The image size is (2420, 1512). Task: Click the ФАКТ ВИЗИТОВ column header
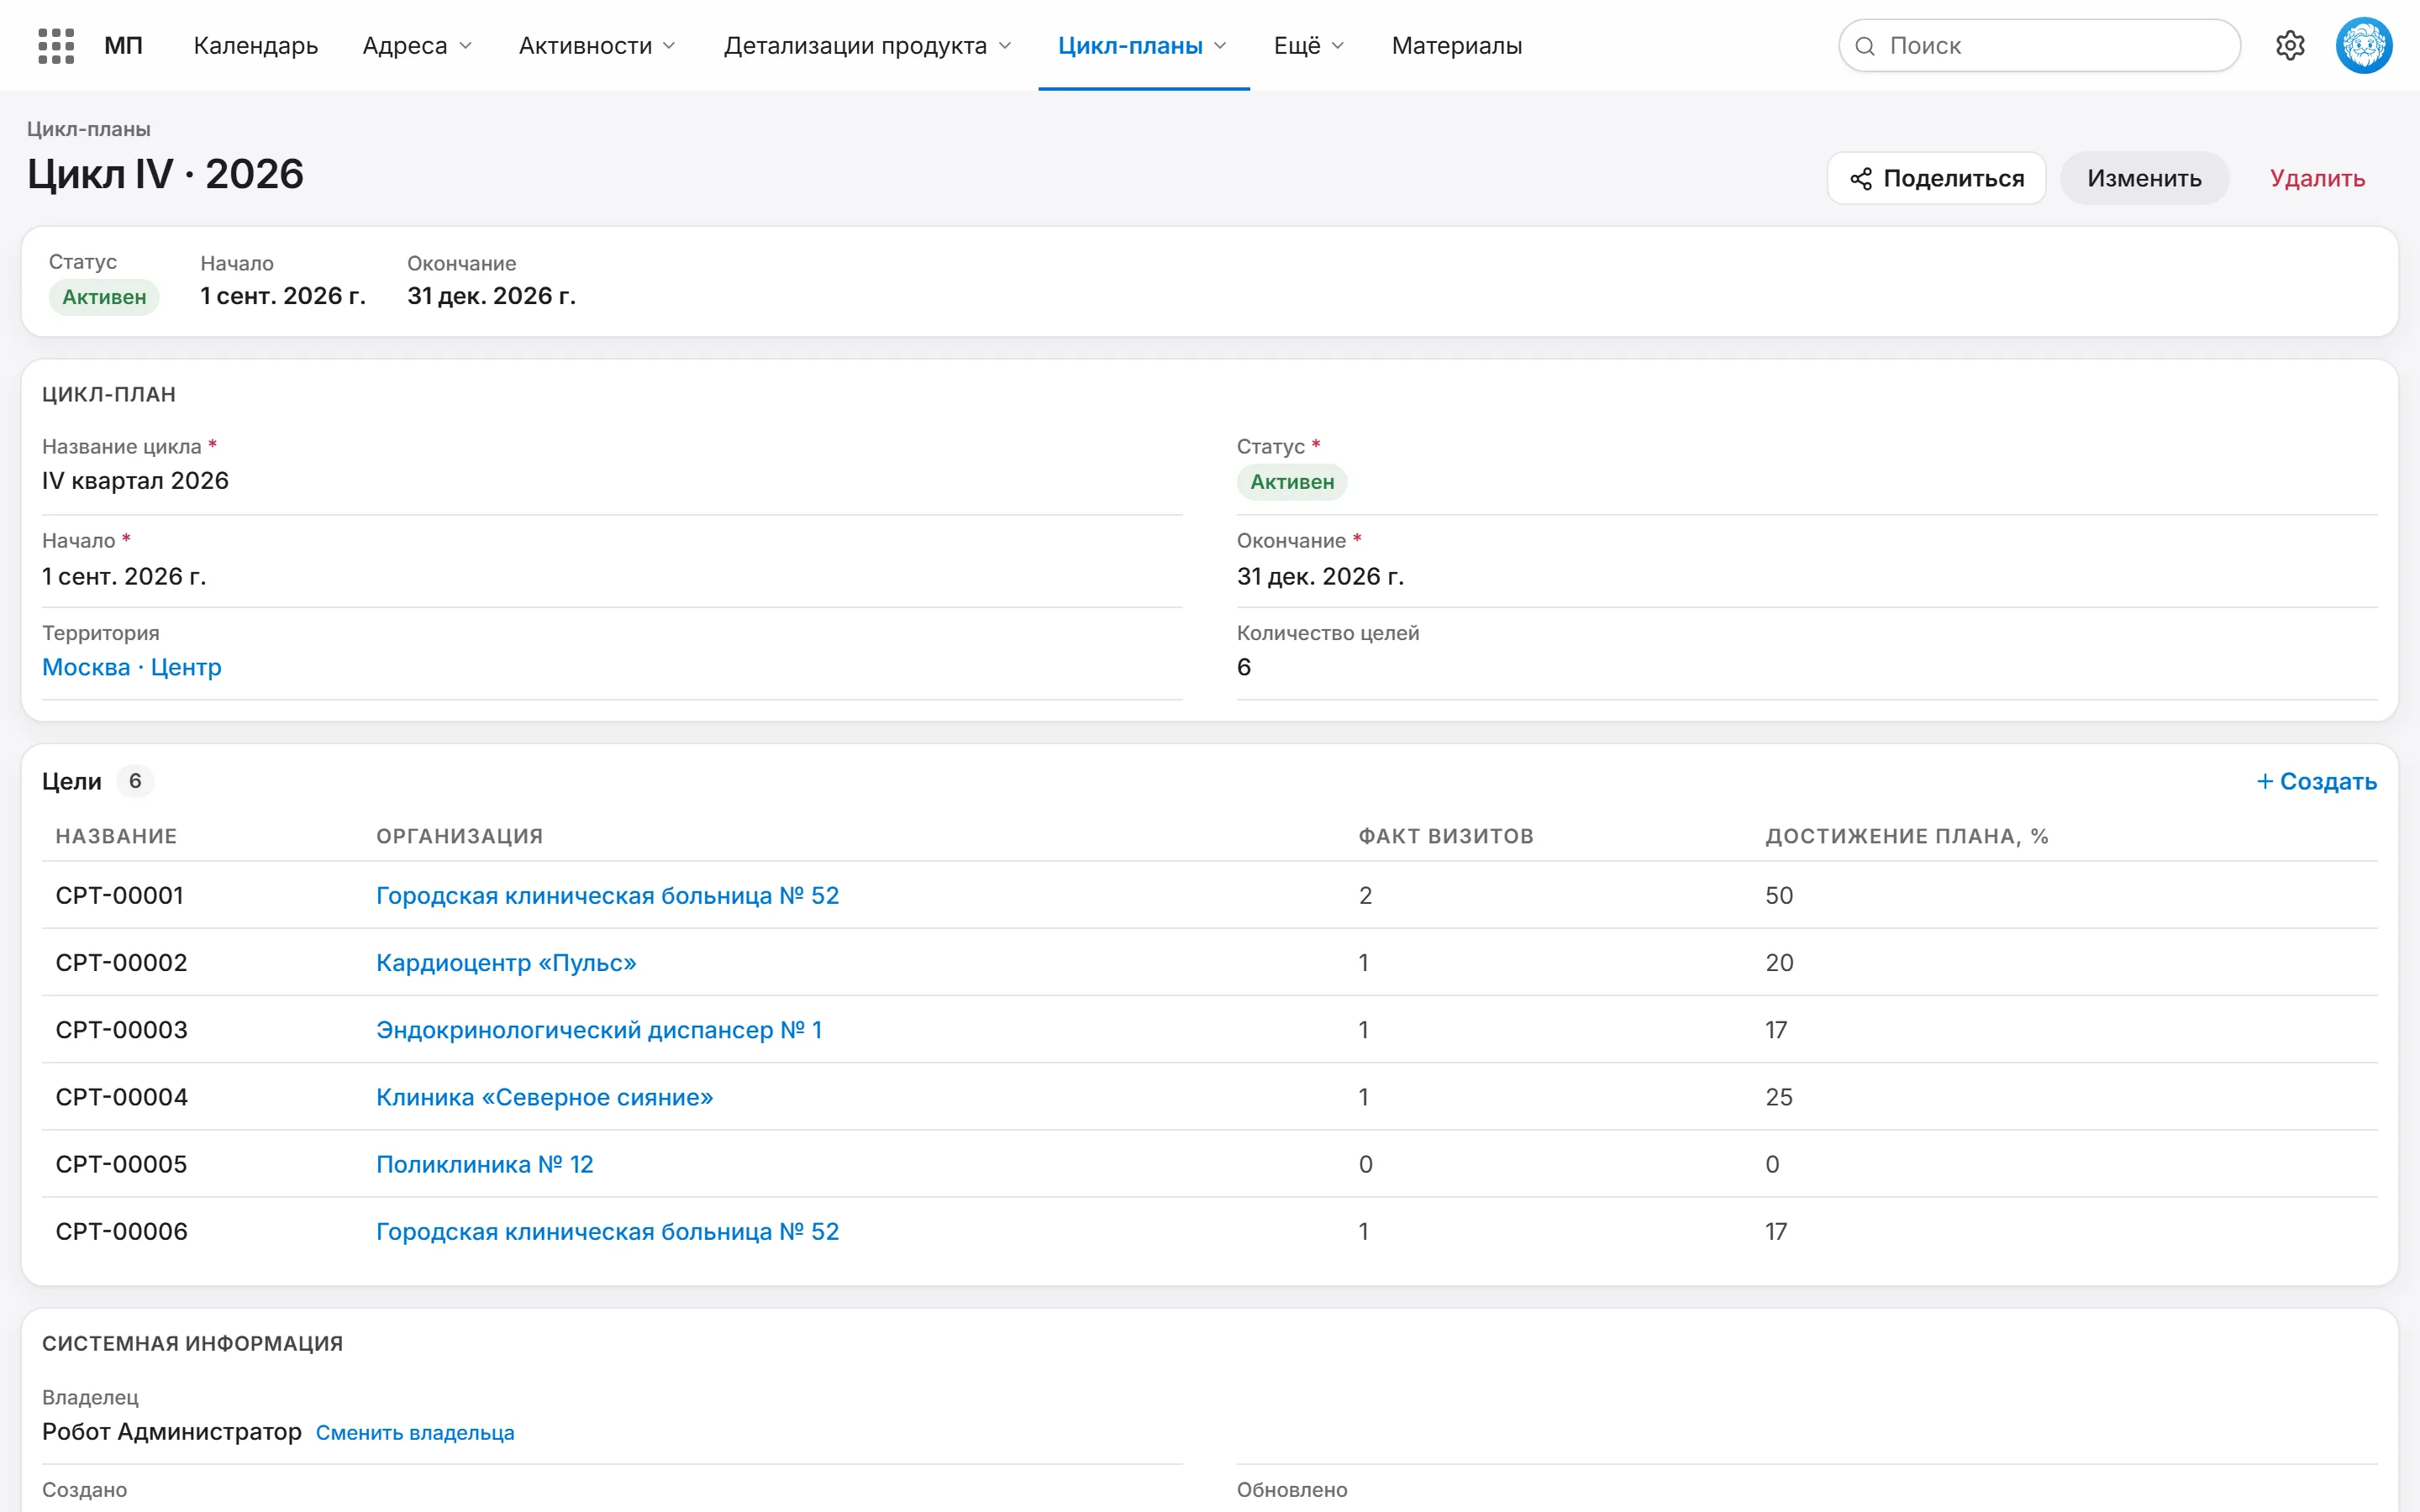[1446, 836]
